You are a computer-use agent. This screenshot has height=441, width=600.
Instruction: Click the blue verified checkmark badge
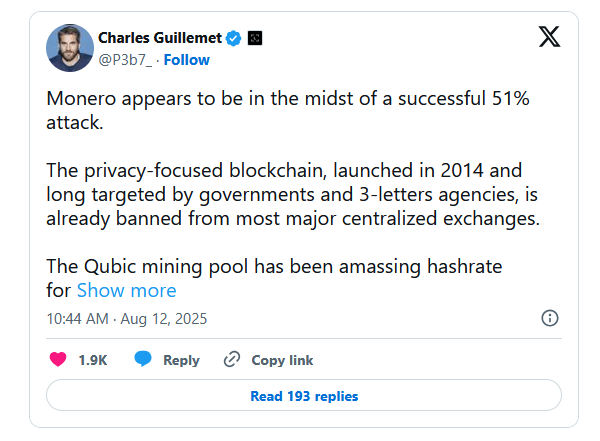[233, 38]
